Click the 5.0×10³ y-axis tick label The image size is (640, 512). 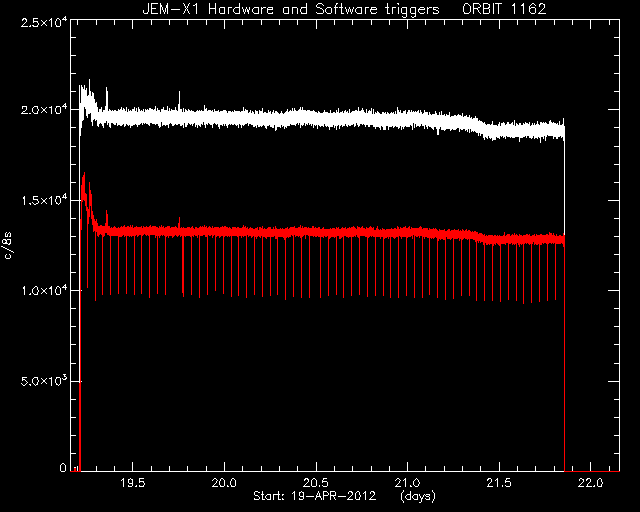(44, 381)
